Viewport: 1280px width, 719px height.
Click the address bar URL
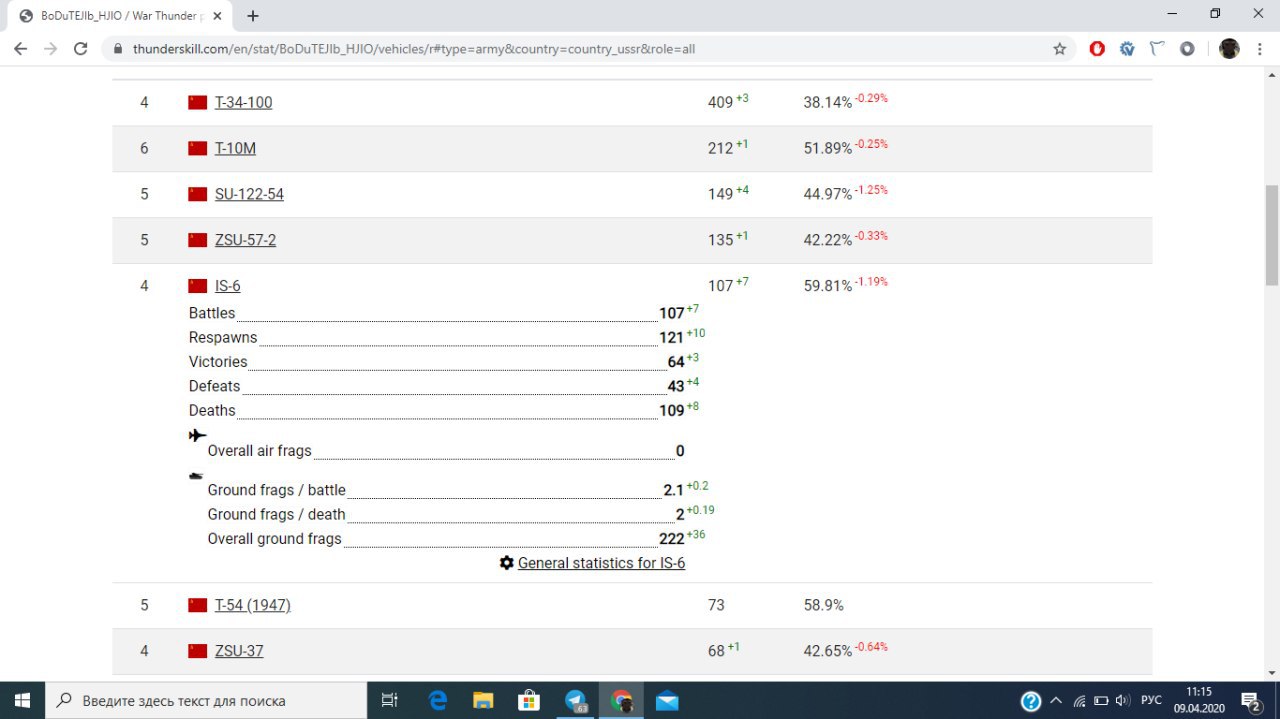coord(414,48)
